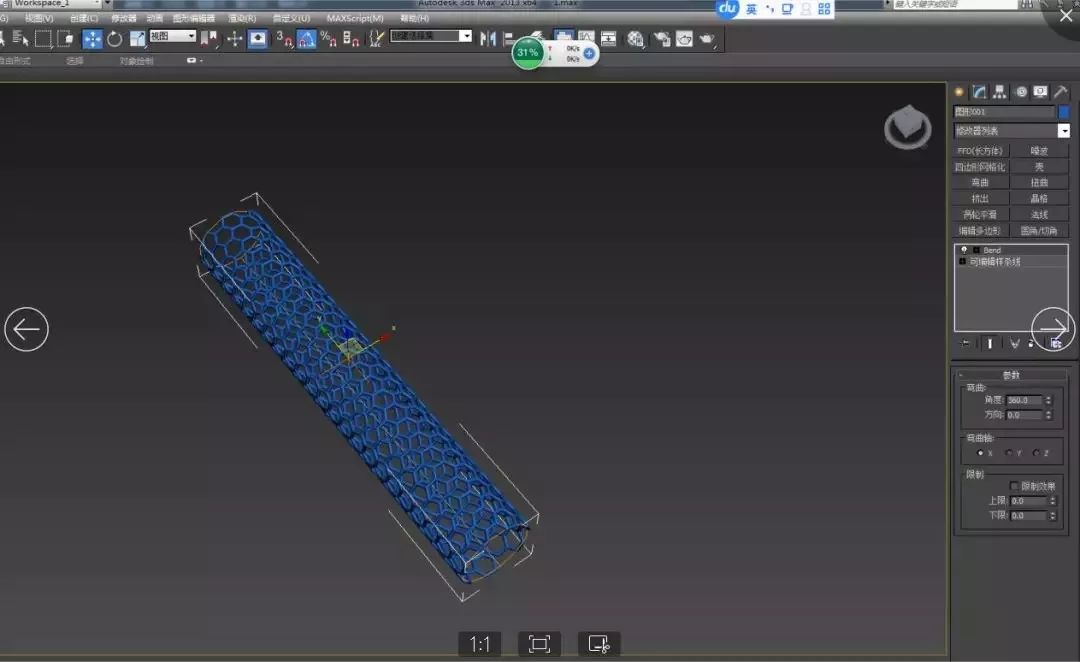Open the Modify command panel tab

point(979,92)
